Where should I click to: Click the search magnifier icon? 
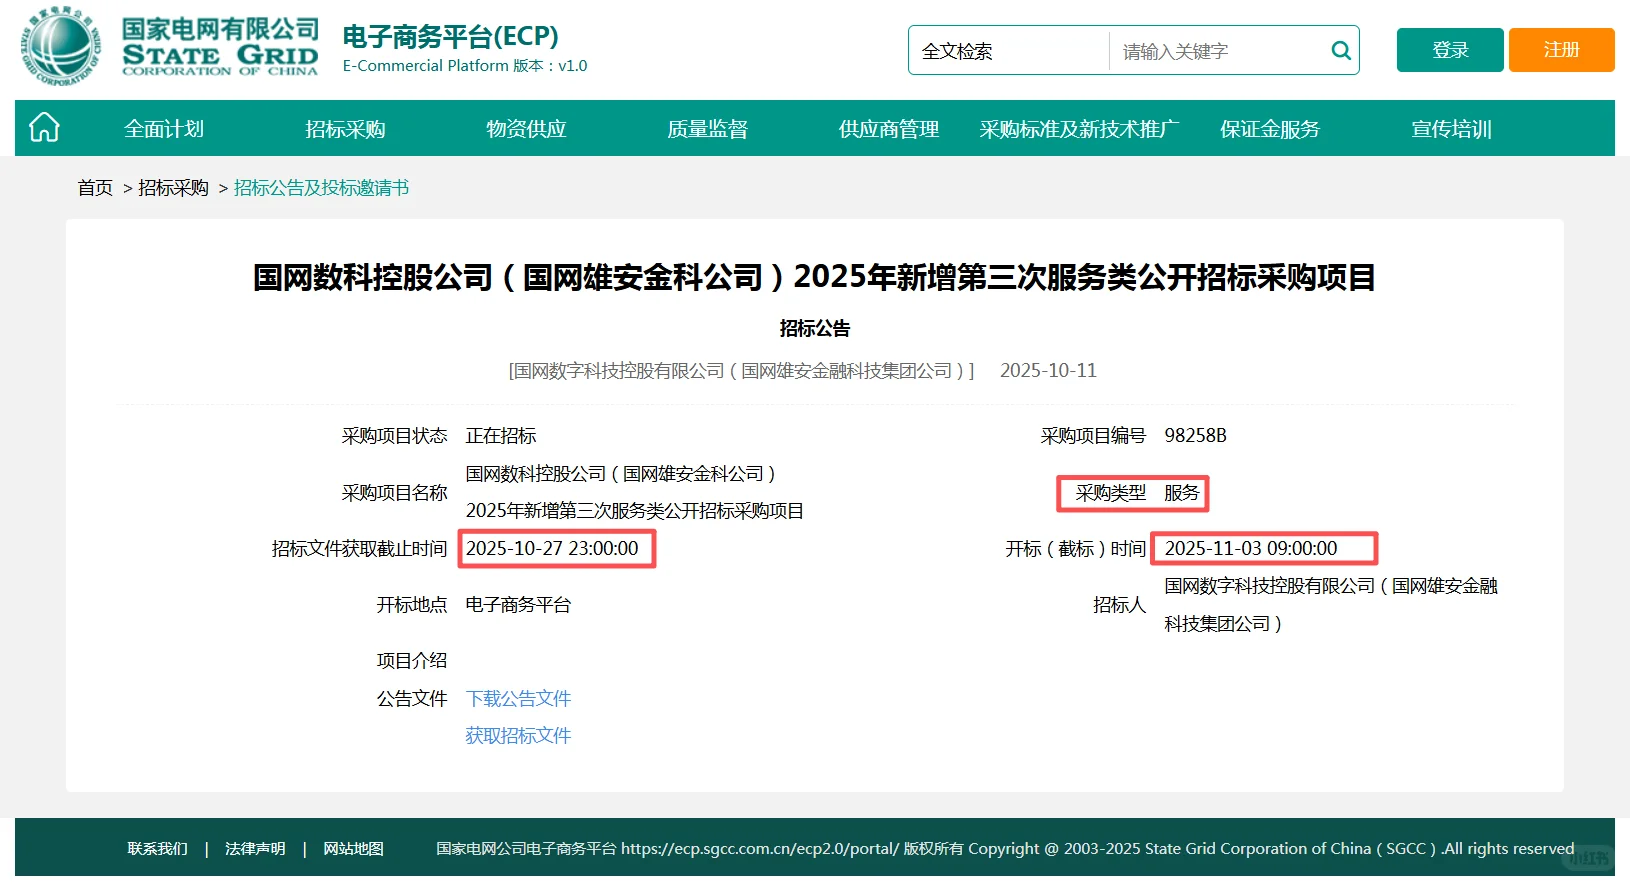(1341, 50)
